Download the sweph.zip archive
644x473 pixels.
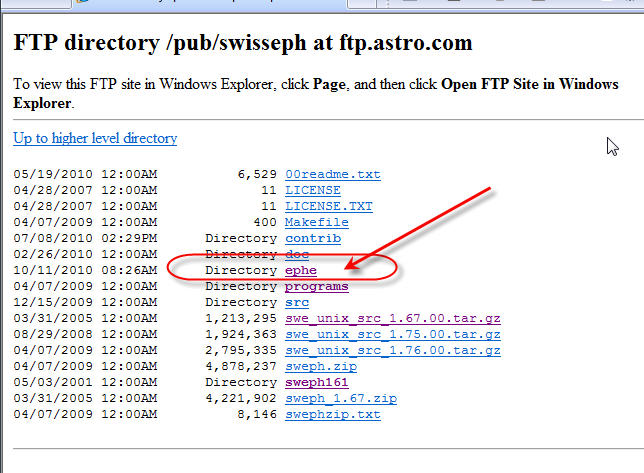click(320, 366)
